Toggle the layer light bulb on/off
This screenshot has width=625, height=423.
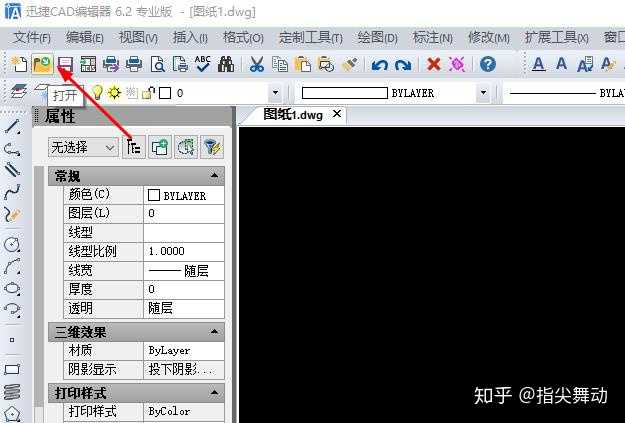96,92
